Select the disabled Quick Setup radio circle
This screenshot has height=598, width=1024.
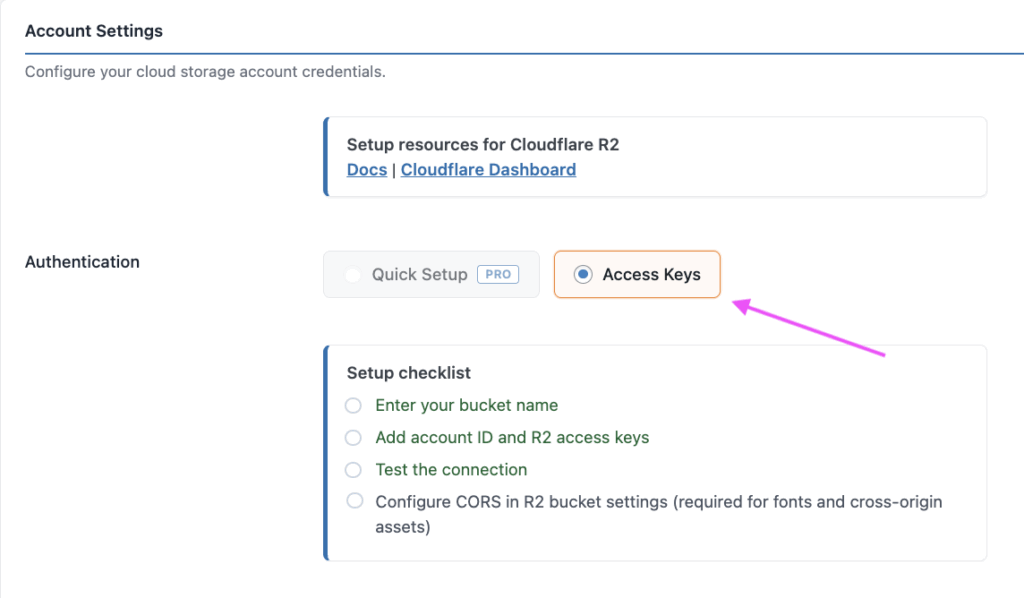(x=352, y=274)
